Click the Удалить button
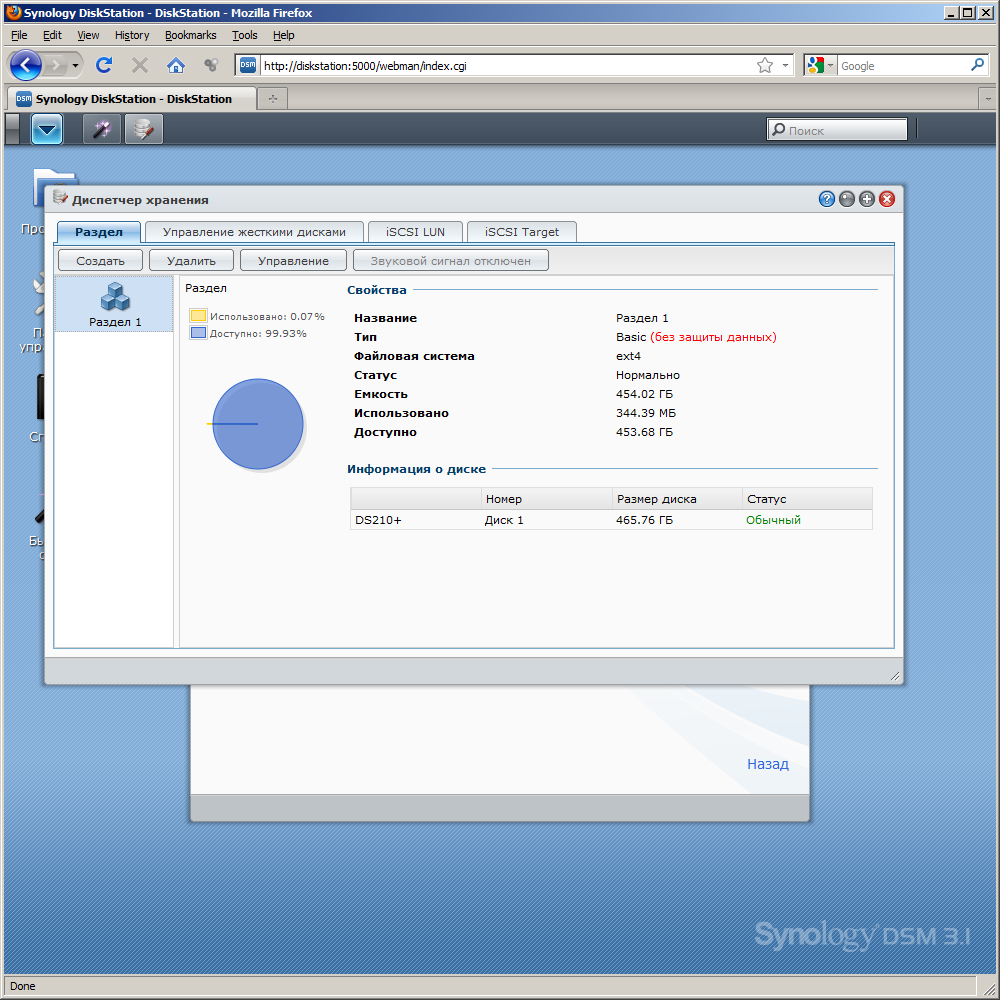Image resolution: width=1000 pixels, height=1000 pixels. coord(191,260)
